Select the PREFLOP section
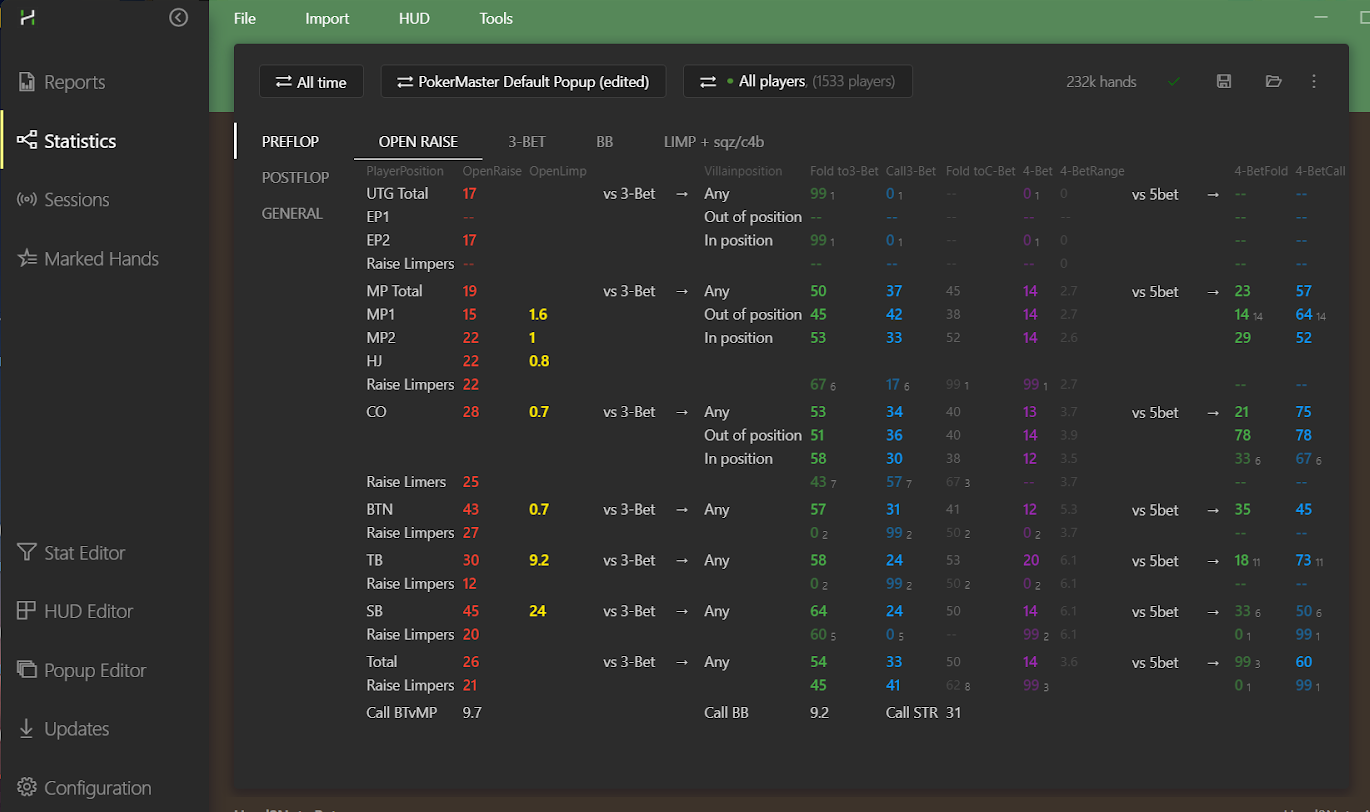This screenshot has height=812, width=1370. pyautogui.click(x=290, y=142)
